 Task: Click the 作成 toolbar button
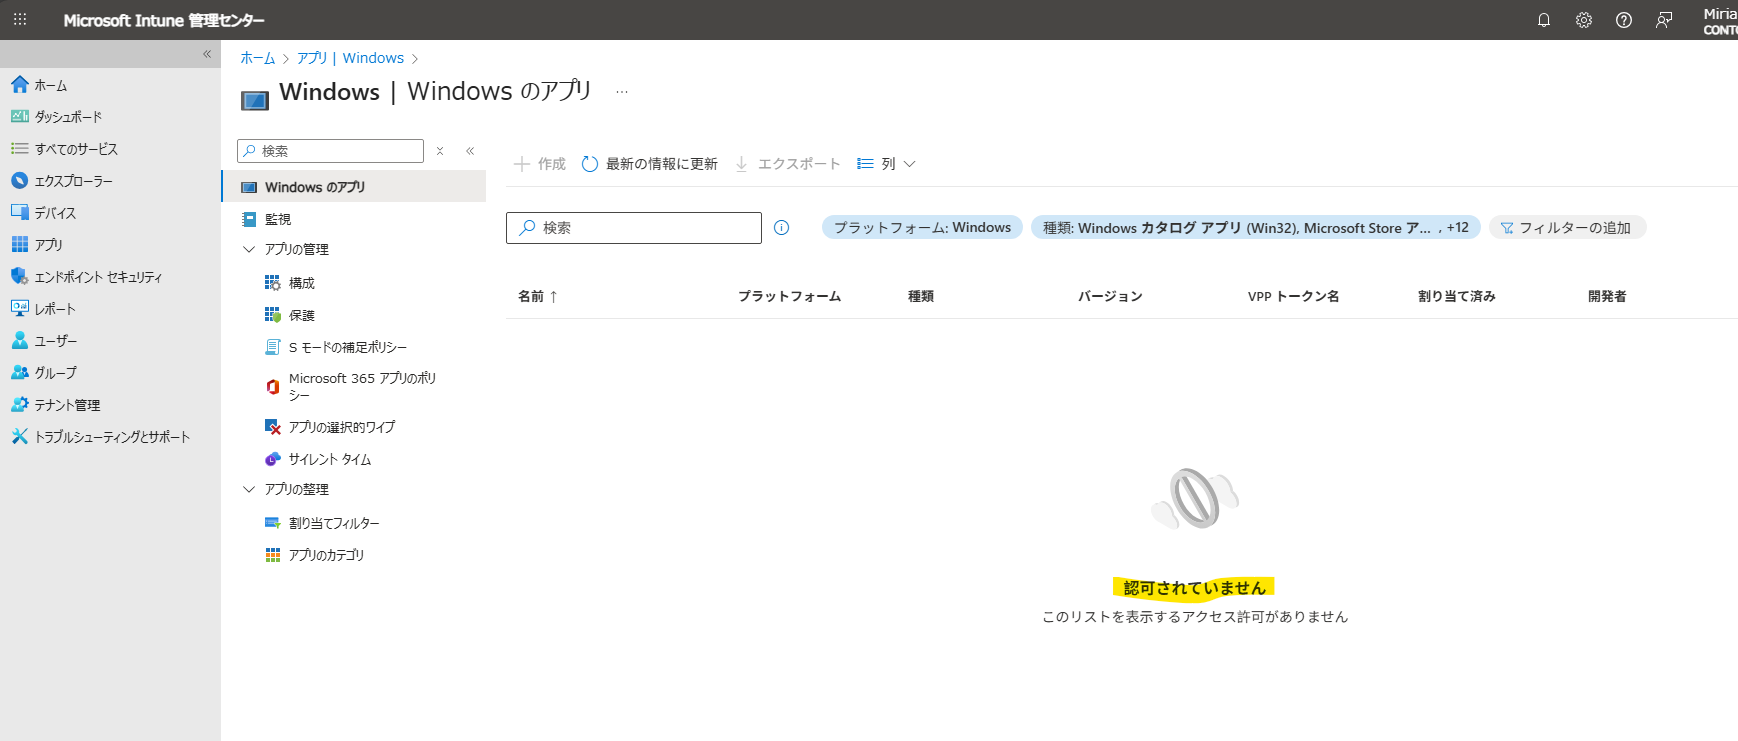tap(540, 164)
